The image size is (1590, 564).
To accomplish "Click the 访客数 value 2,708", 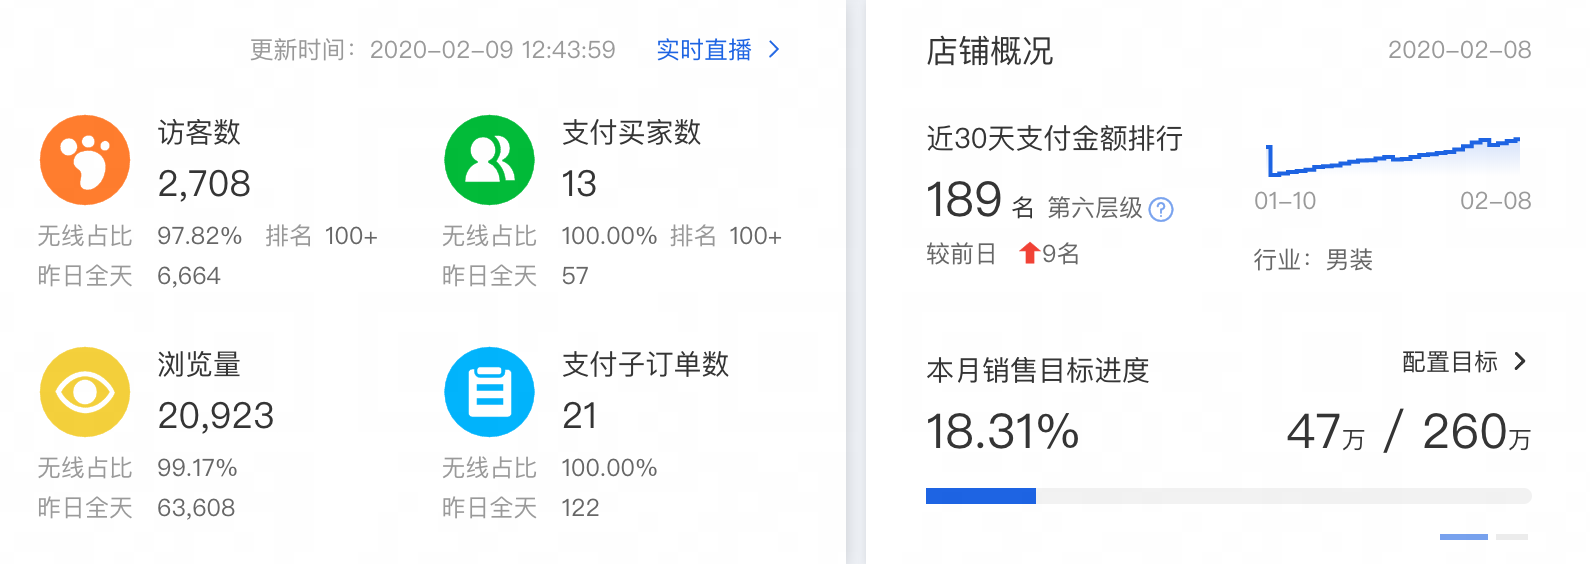I will (x=204, y=184).
